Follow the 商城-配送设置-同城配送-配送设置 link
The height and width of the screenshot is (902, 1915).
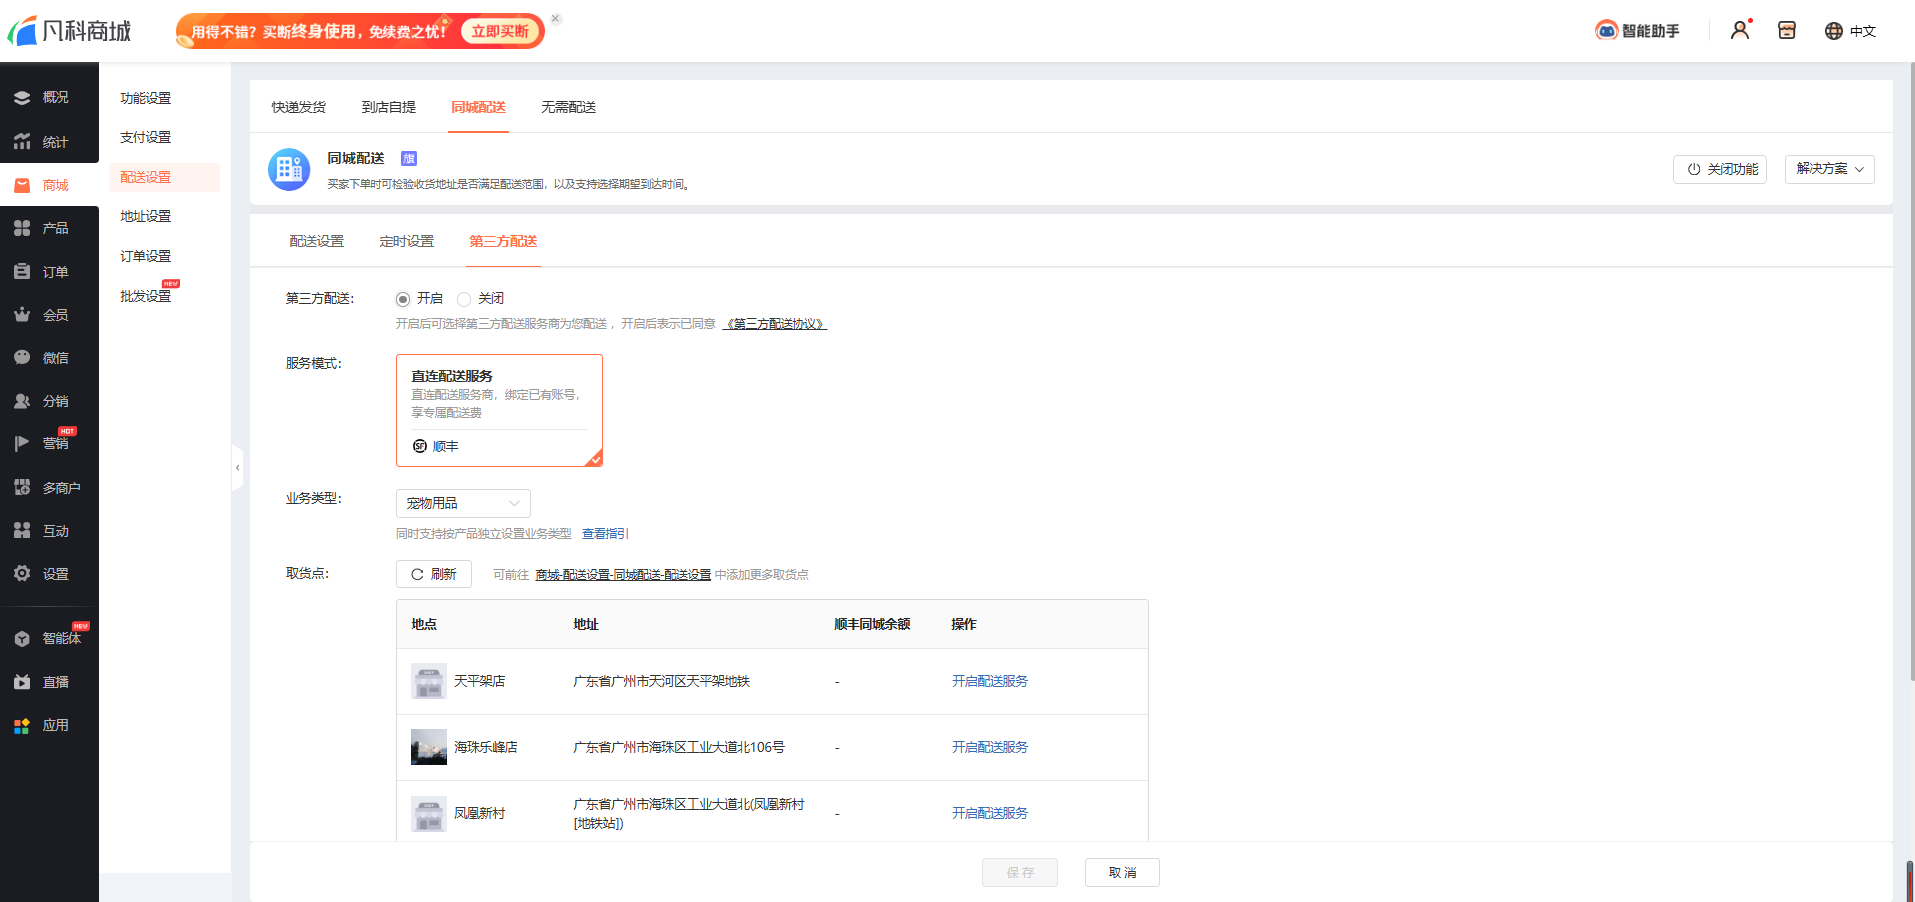[623, 575]
